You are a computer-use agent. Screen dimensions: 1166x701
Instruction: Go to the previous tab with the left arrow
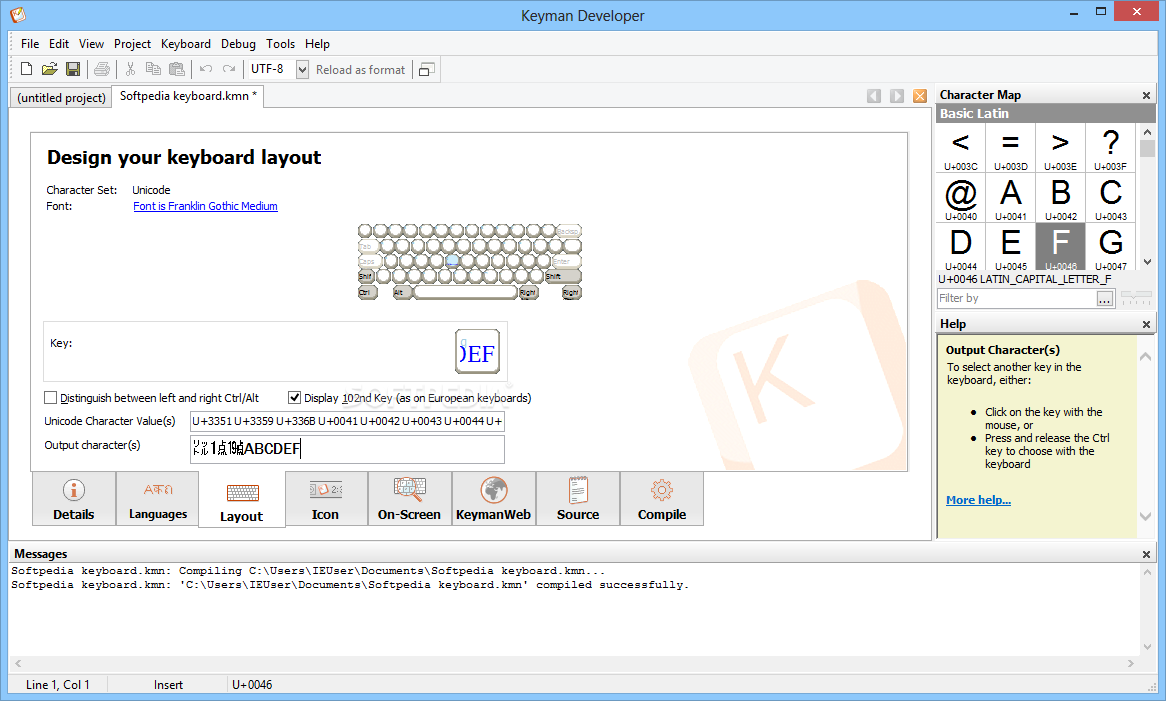874,96
